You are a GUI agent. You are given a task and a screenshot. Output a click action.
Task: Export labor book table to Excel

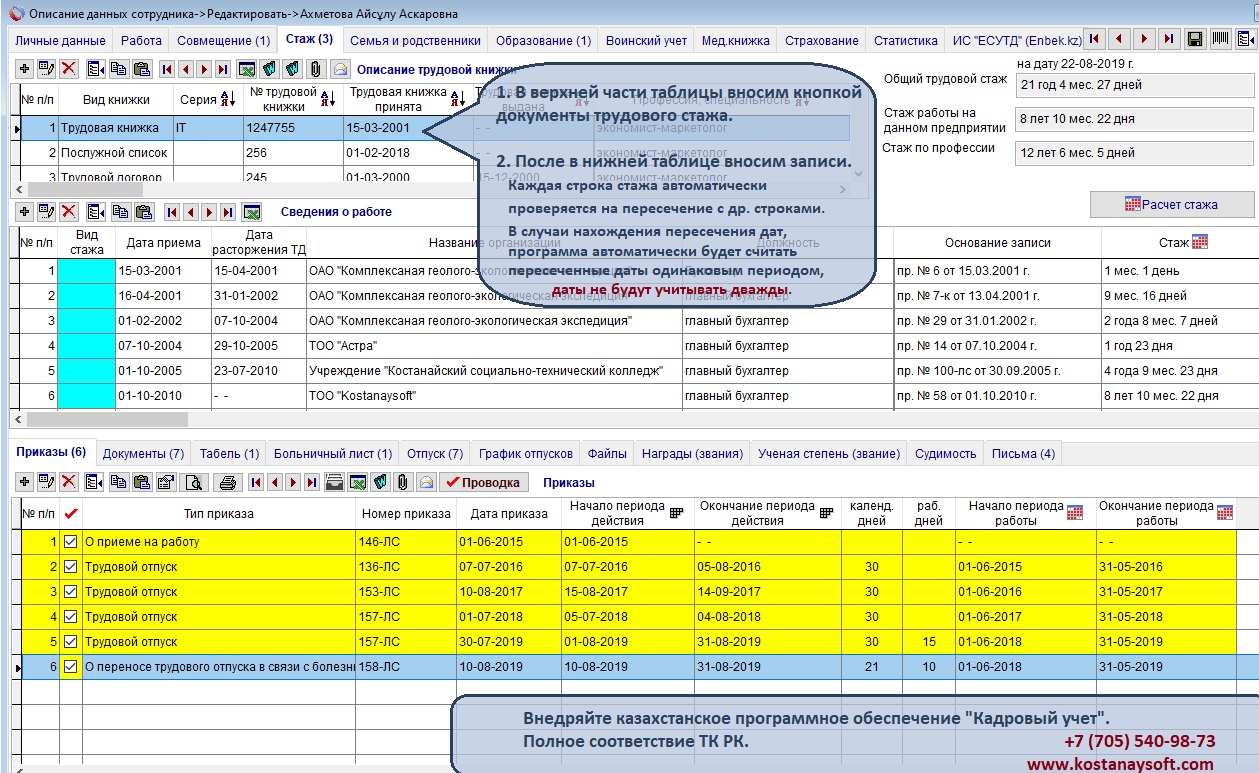[x=246, y=69]
